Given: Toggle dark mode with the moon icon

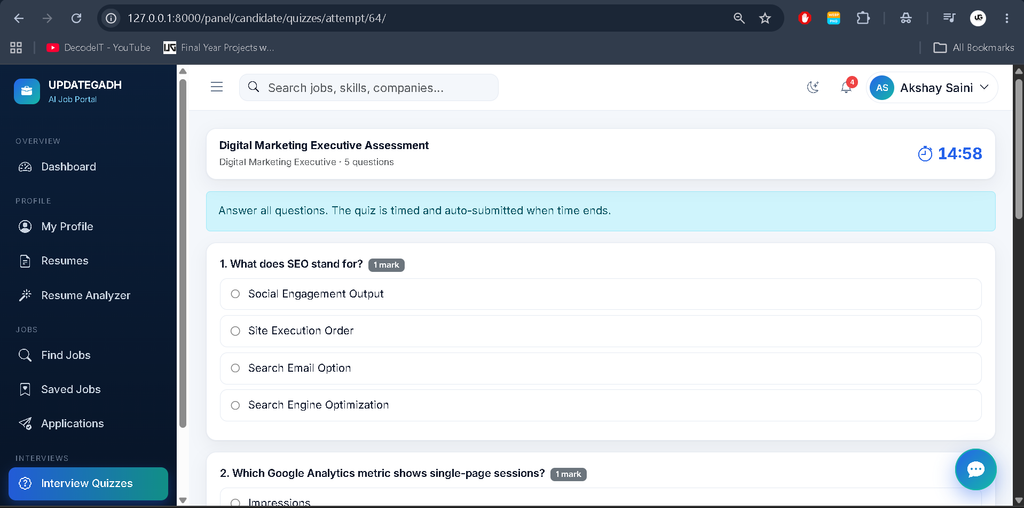Looking at the screenshot, I should 813,87.
